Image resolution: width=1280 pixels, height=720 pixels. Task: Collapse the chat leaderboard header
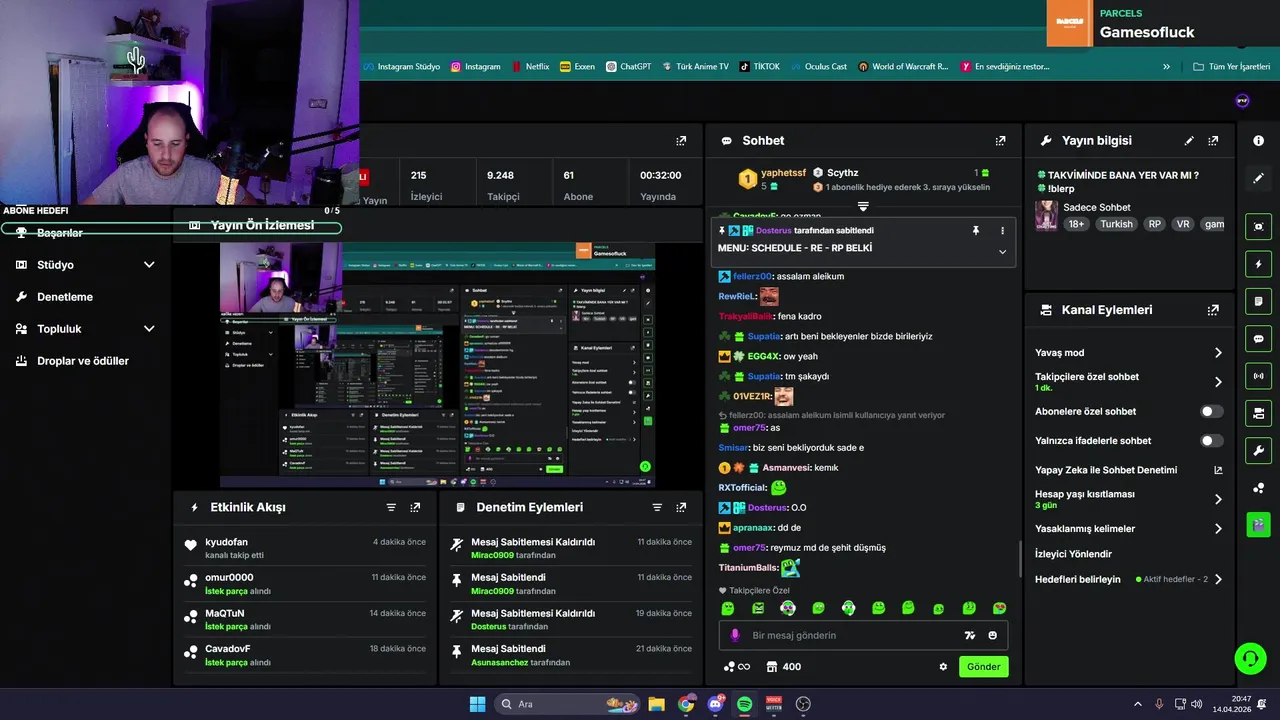tap(863, 206)
